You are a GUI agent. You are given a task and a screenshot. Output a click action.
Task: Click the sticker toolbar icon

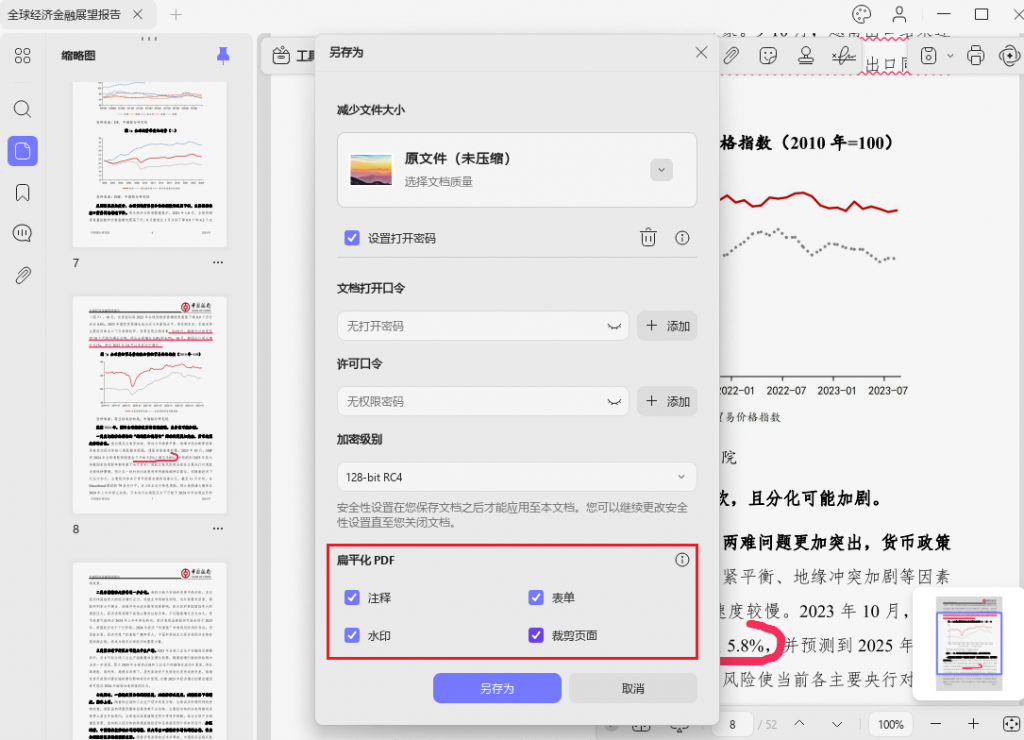click(768, 56)
